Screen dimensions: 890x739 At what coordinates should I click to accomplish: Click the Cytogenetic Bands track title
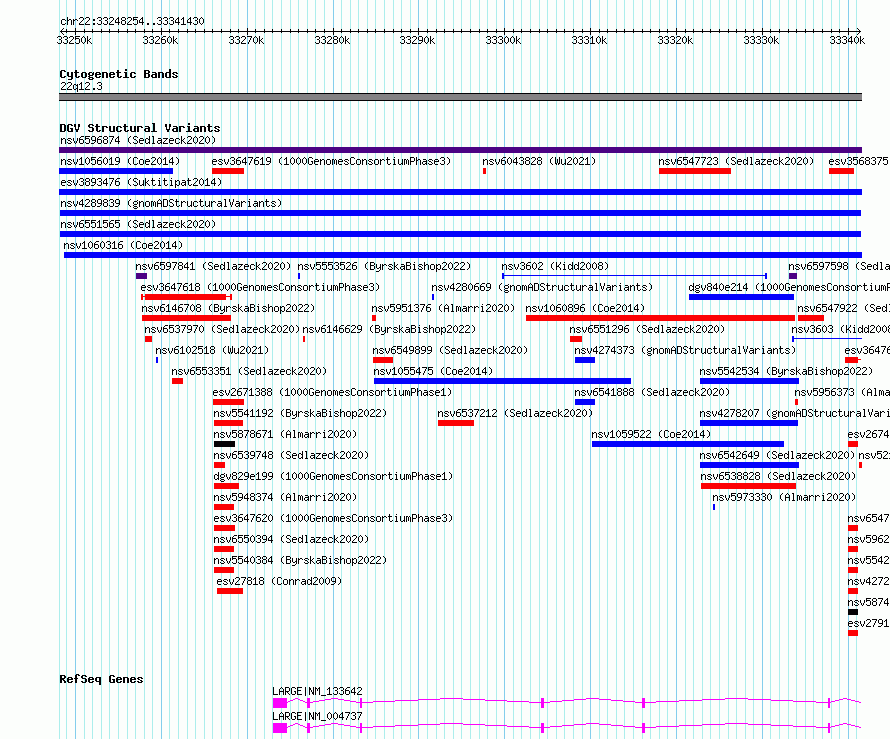119,74
